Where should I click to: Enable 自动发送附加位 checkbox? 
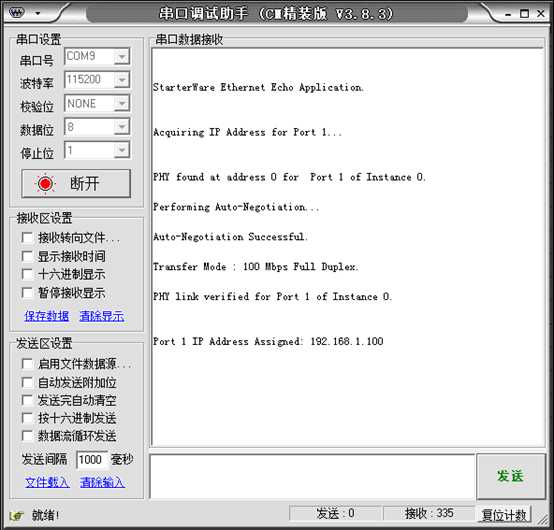27,382
